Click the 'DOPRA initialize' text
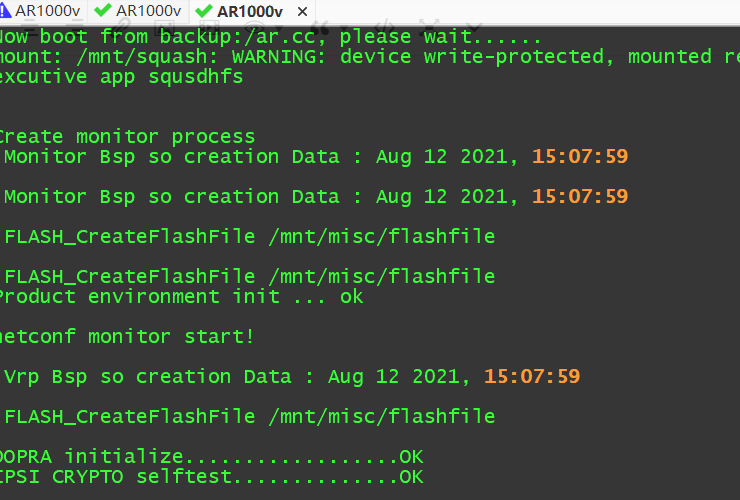The width and height of the screenshot is (740, 500). click(92, 457)
